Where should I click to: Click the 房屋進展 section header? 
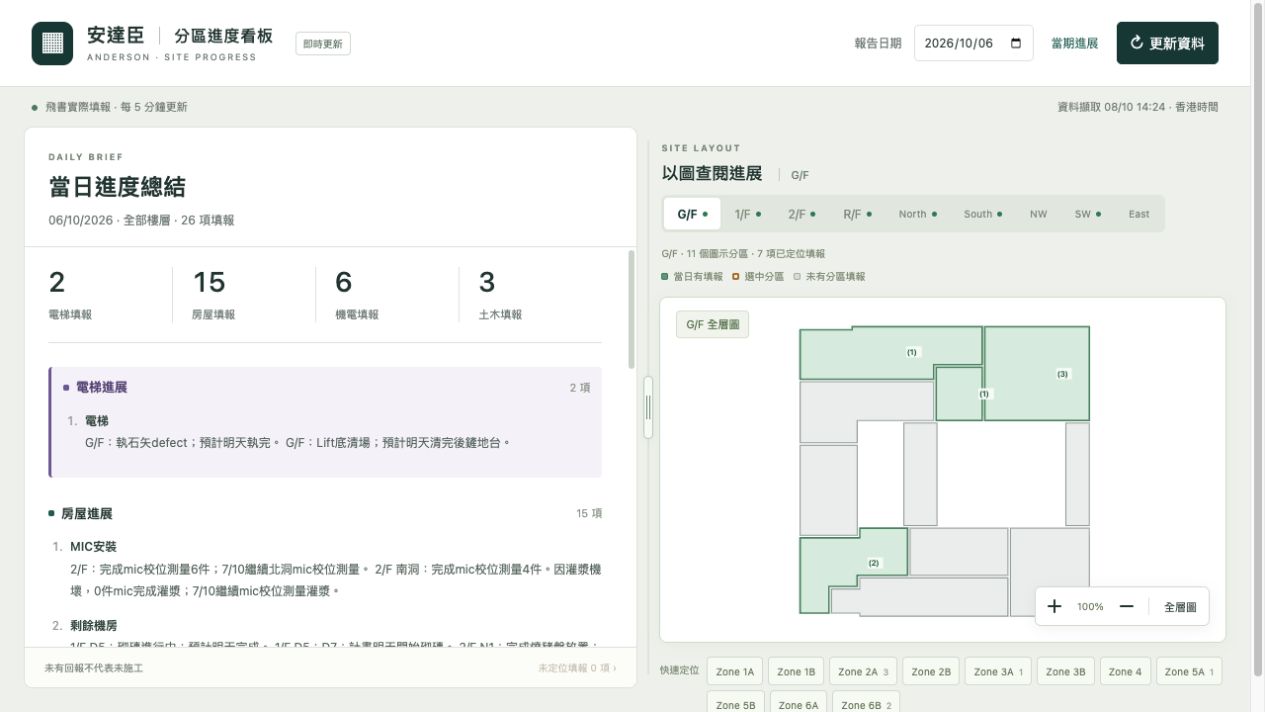pos(325,513)
